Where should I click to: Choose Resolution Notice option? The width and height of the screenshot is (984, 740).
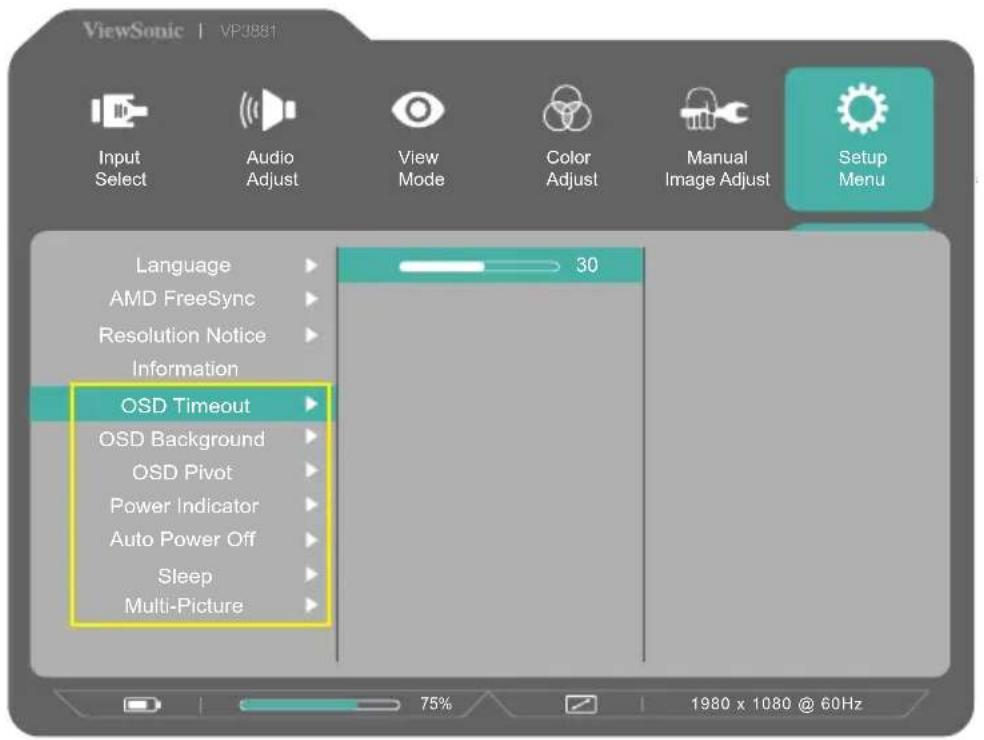(183, 335)
